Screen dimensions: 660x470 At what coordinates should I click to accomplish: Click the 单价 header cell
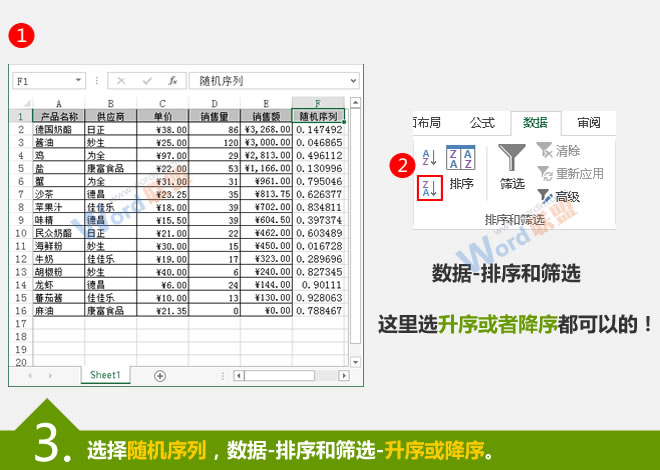[162, 117]
